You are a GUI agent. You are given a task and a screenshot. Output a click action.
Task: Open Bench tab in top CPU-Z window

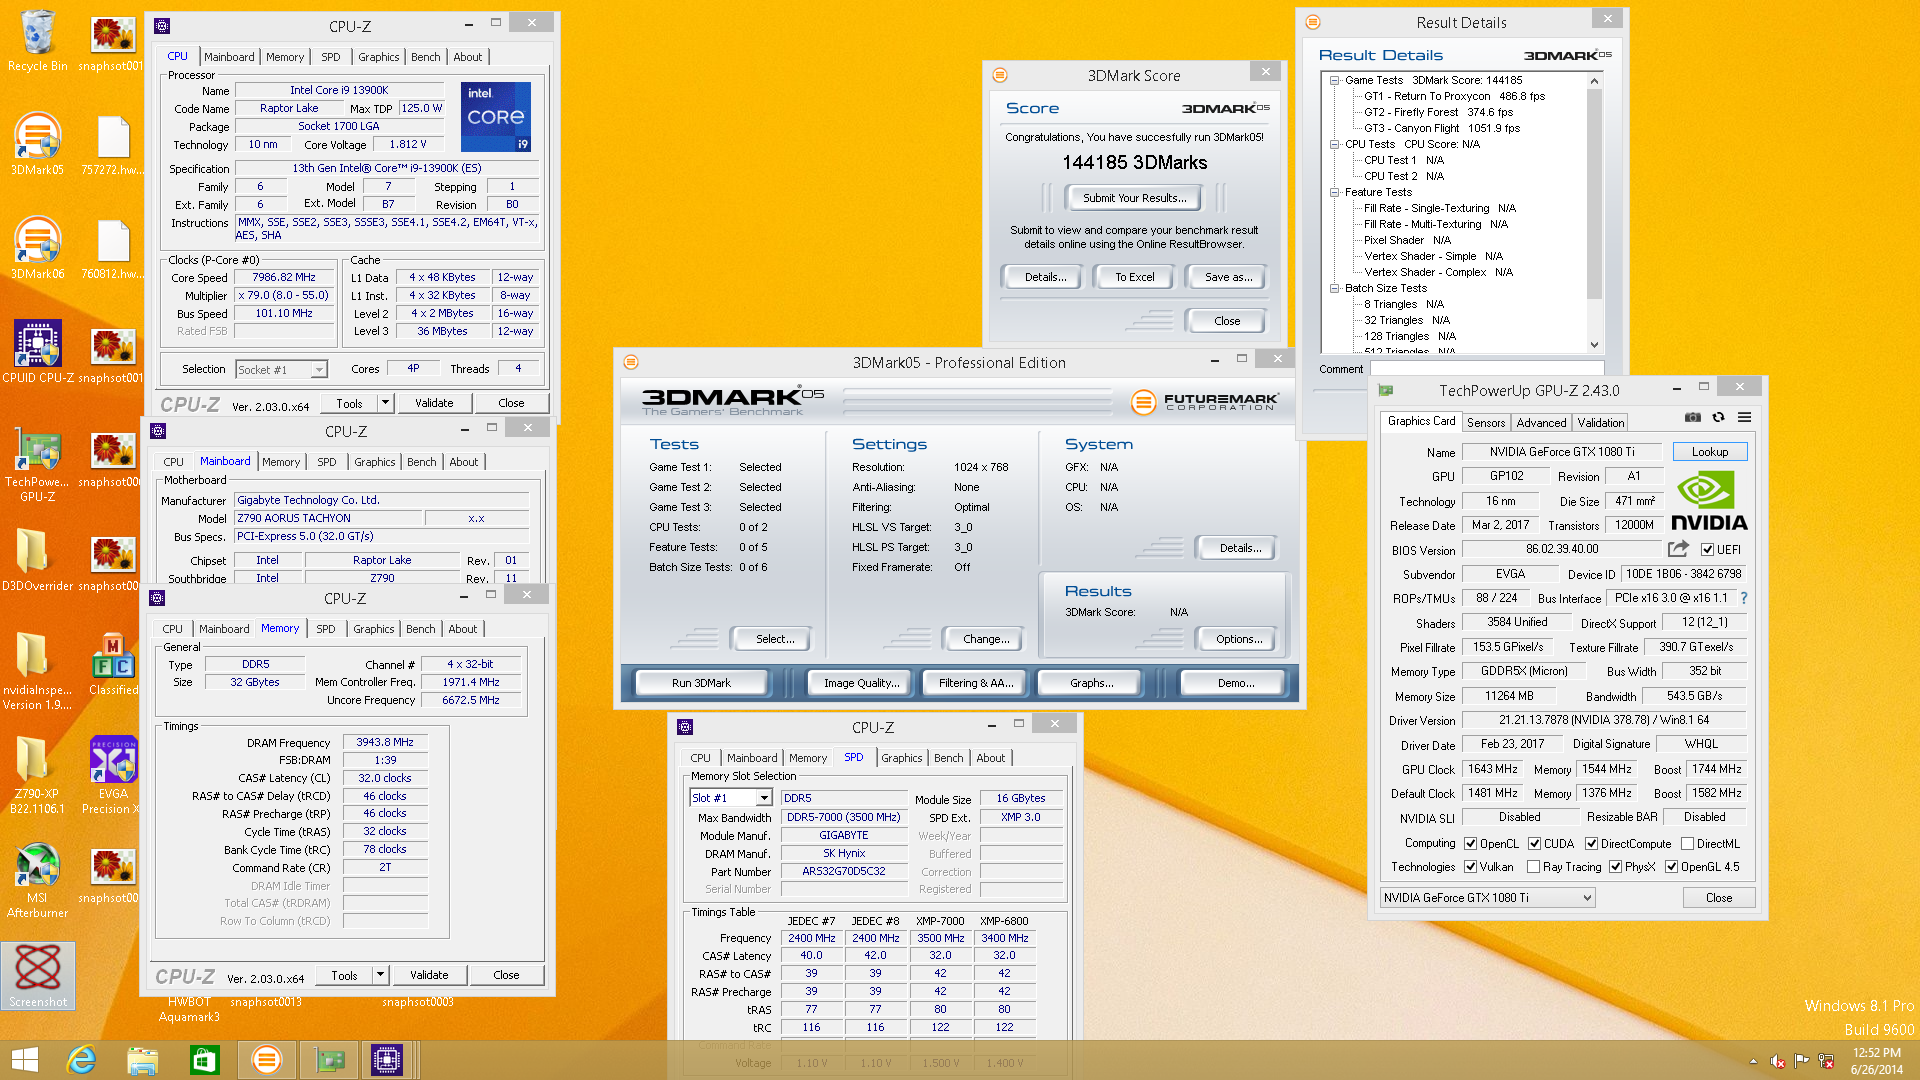coord(425,57)
